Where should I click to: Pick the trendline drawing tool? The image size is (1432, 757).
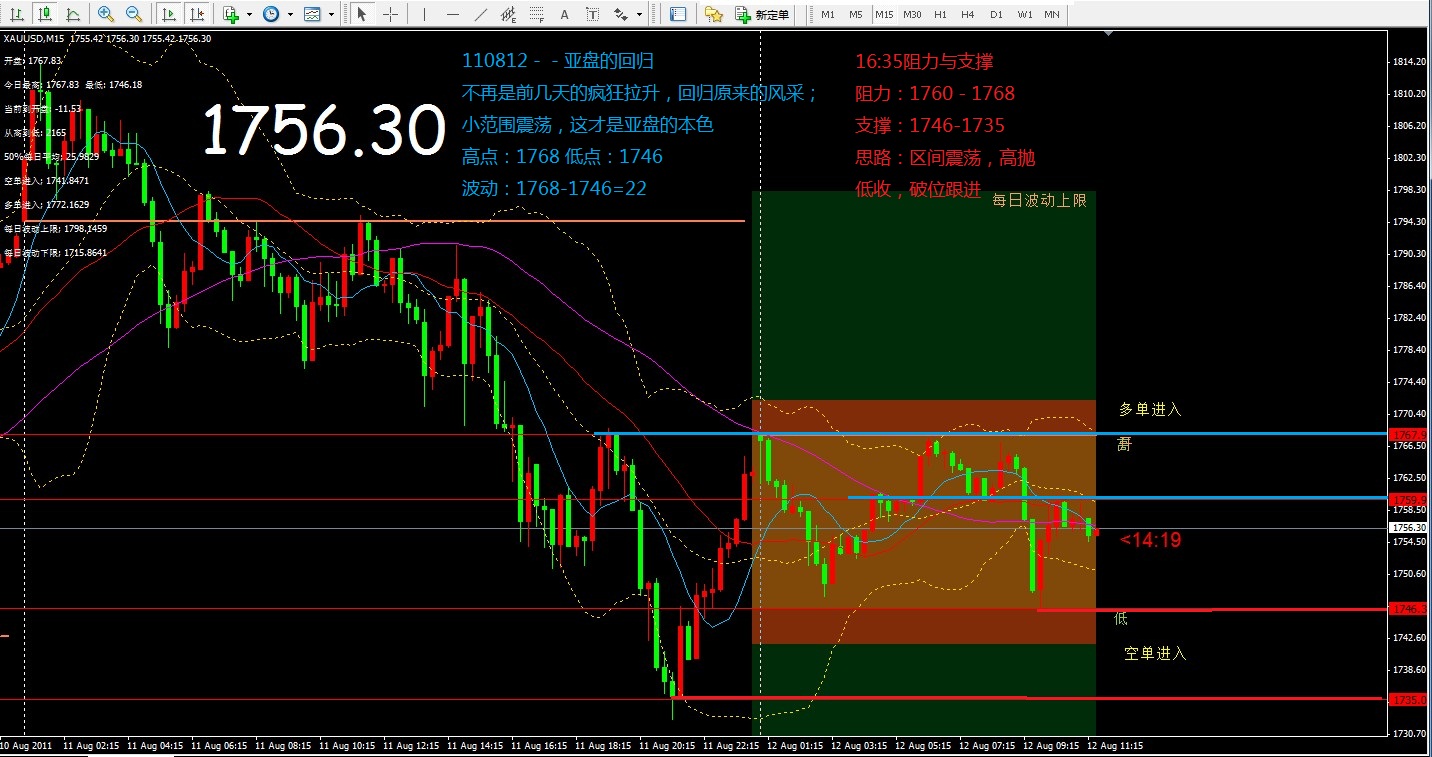tap(481, 14)
